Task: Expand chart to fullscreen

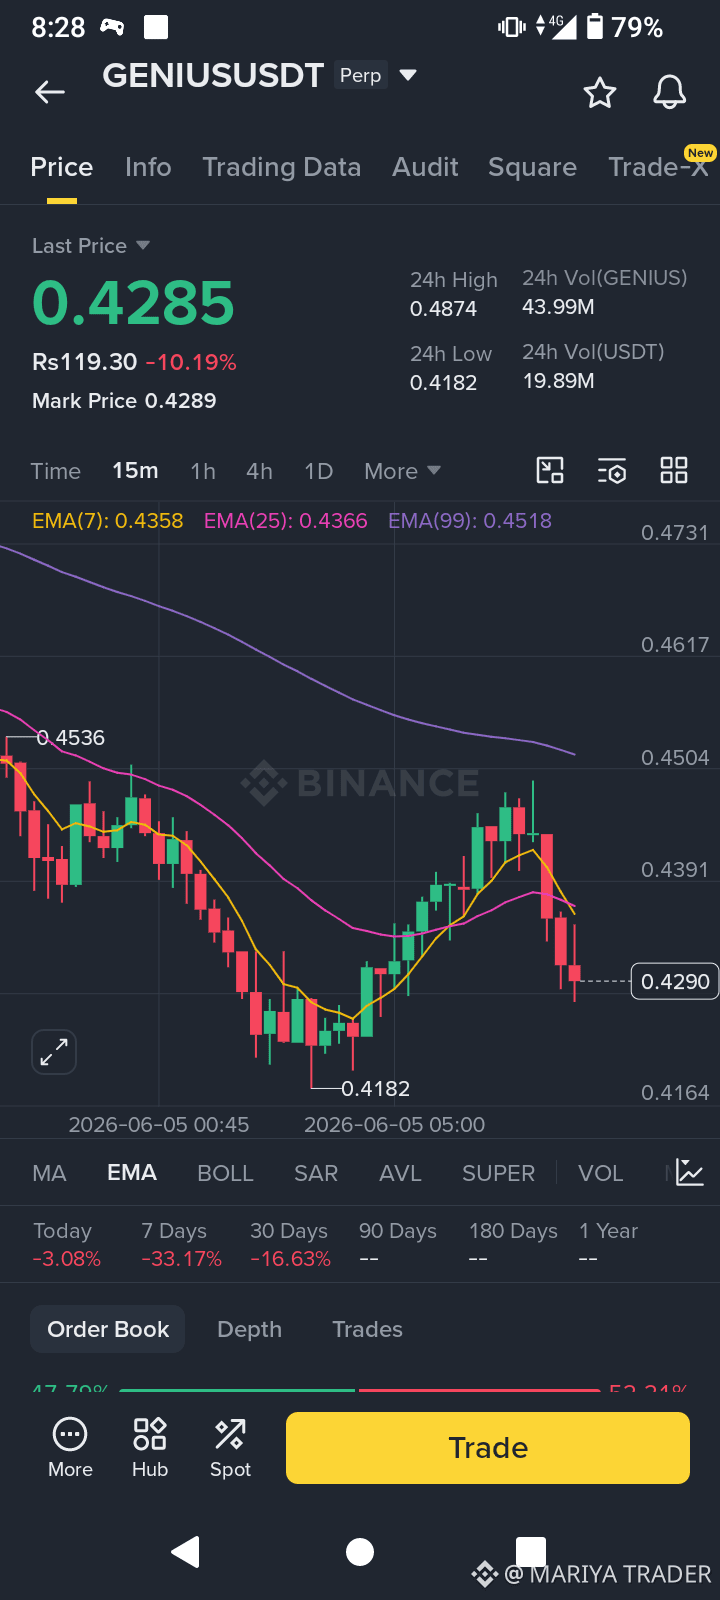Action: pos(54,1052)
